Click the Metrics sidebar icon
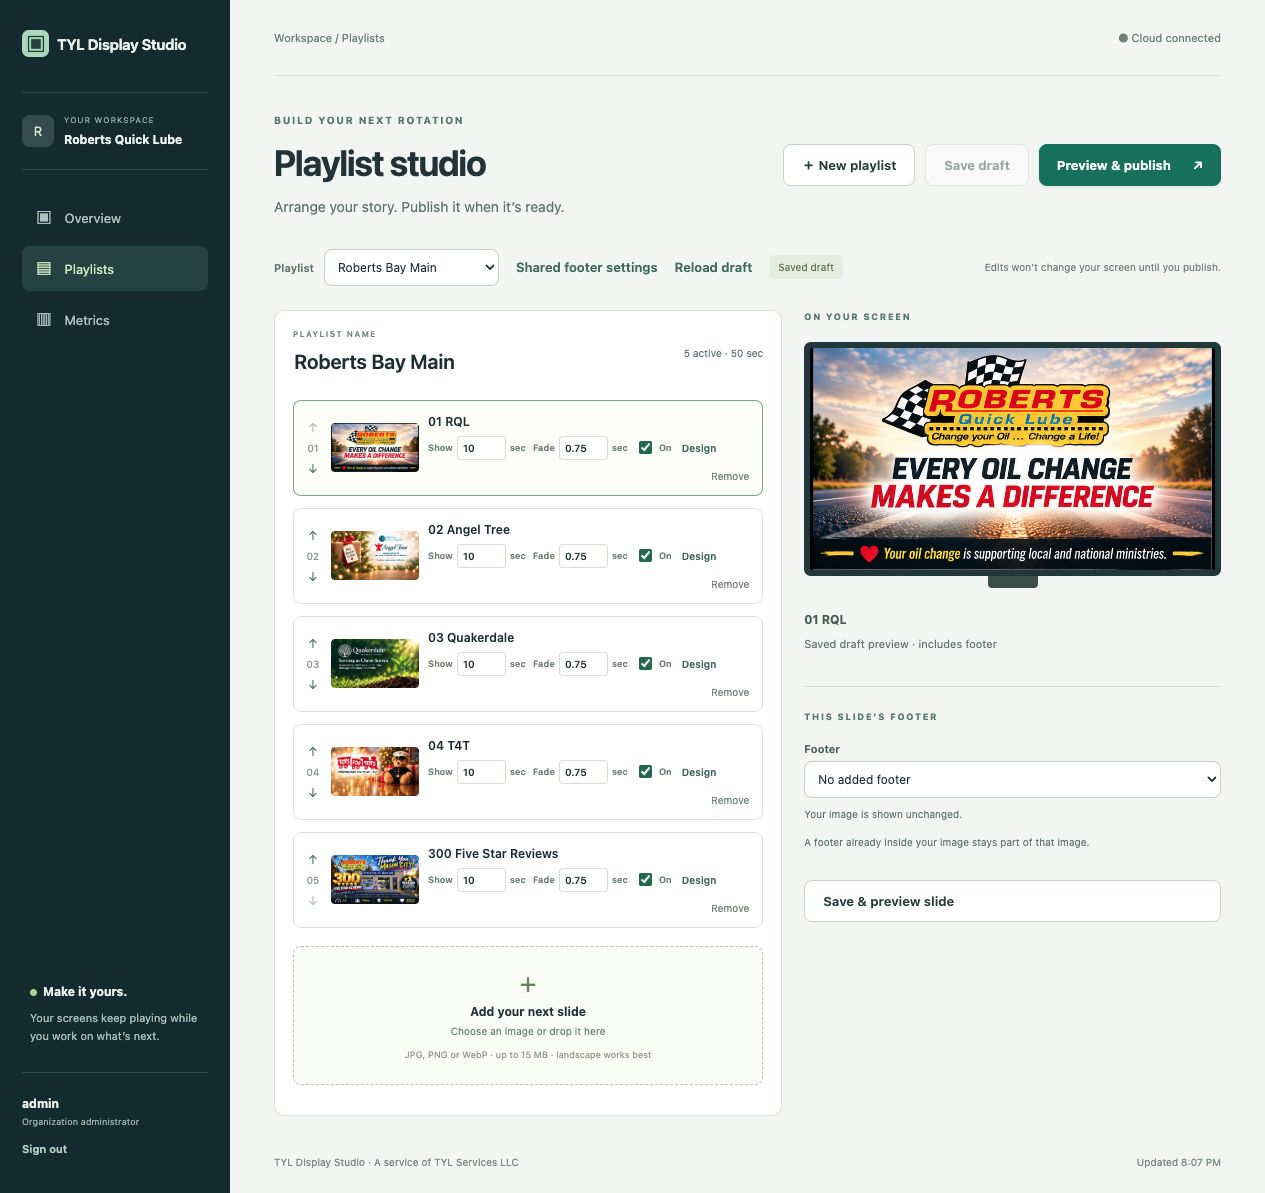This screenshot has height=1193, width=1265. [x=44, y=320]
